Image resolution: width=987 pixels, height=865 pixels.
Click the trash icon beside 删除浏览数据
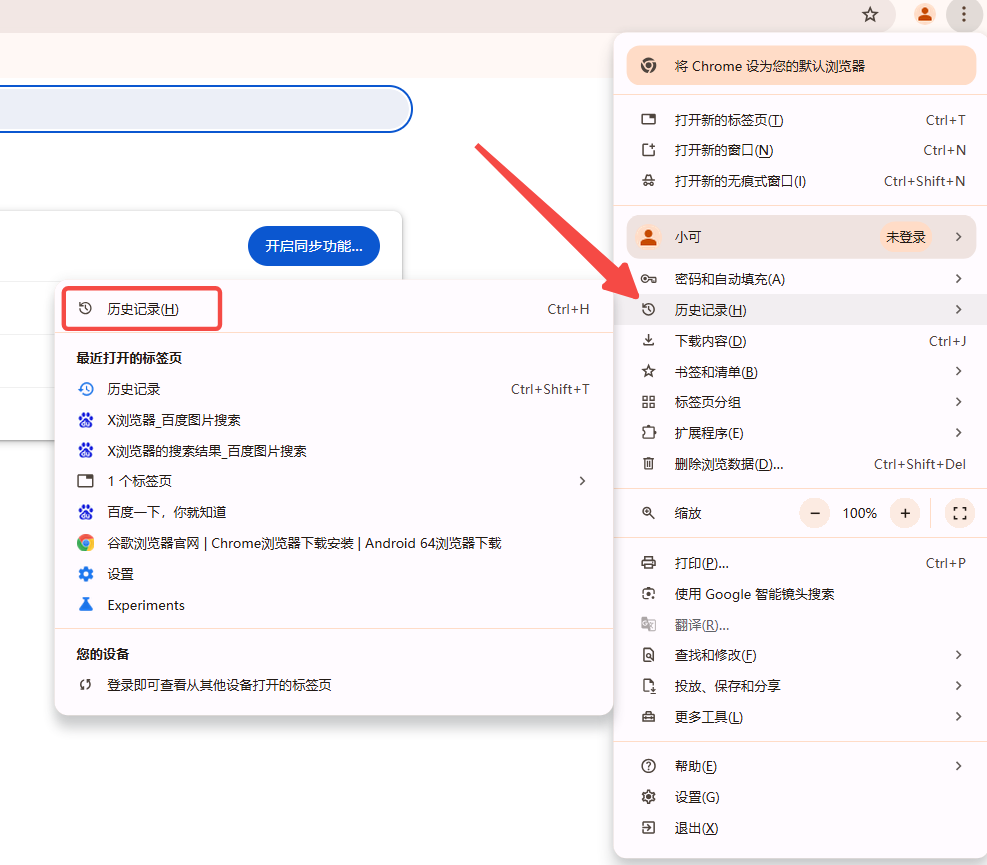click(x=648, y=464)
